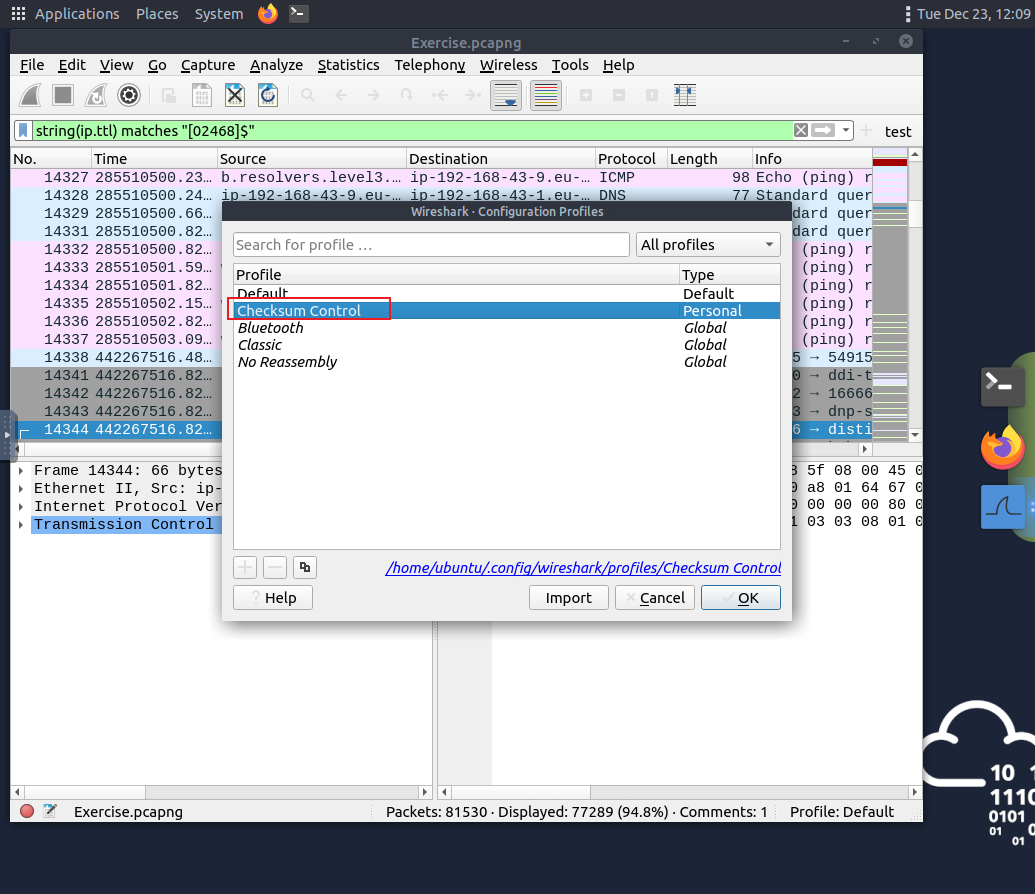Select the No Reassembly profile
This screenshot has height=894, width=1035.
click(507, 362)
